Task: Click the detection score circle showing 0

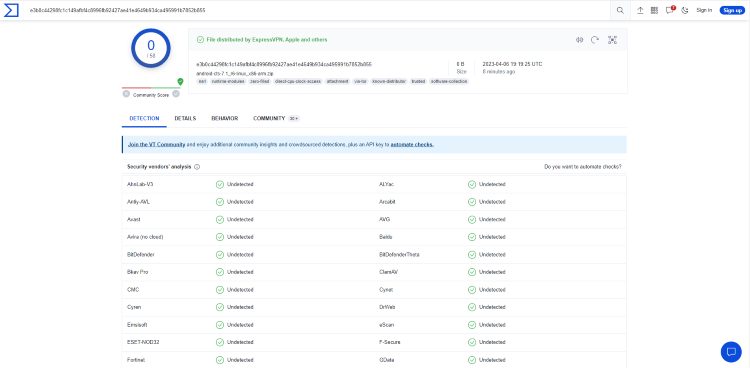Action: coord(151,48)
